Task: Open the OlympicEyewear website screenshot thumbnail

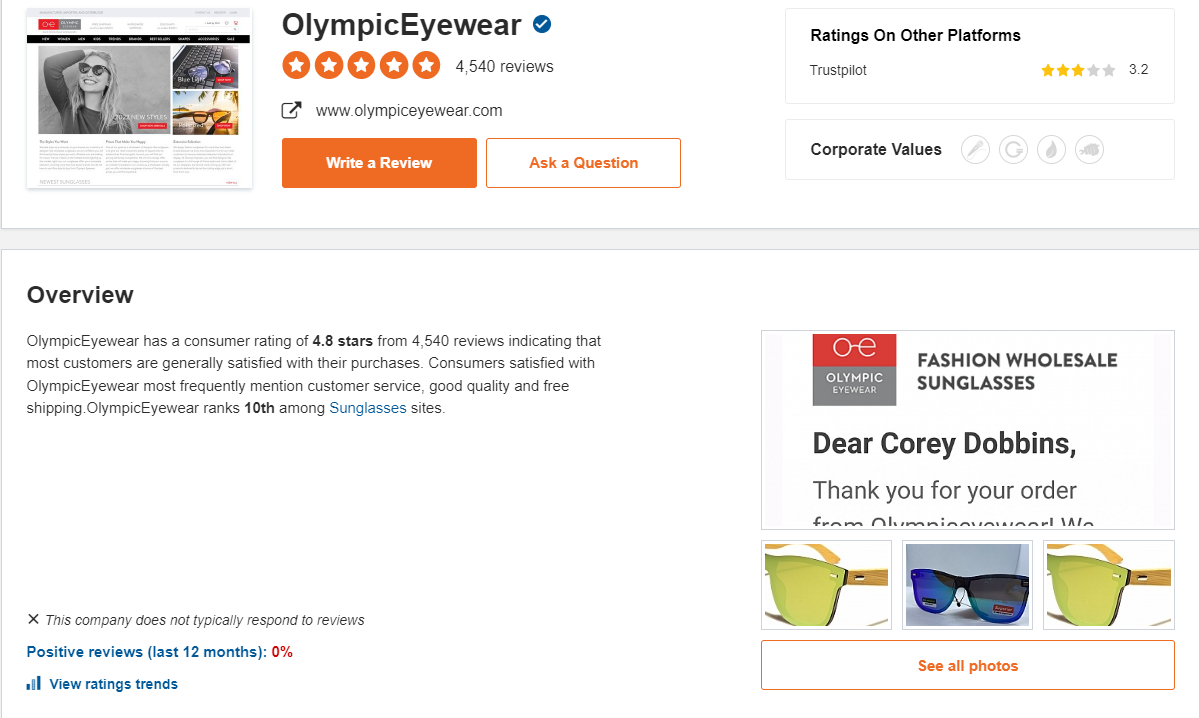Action: (139, 99)
